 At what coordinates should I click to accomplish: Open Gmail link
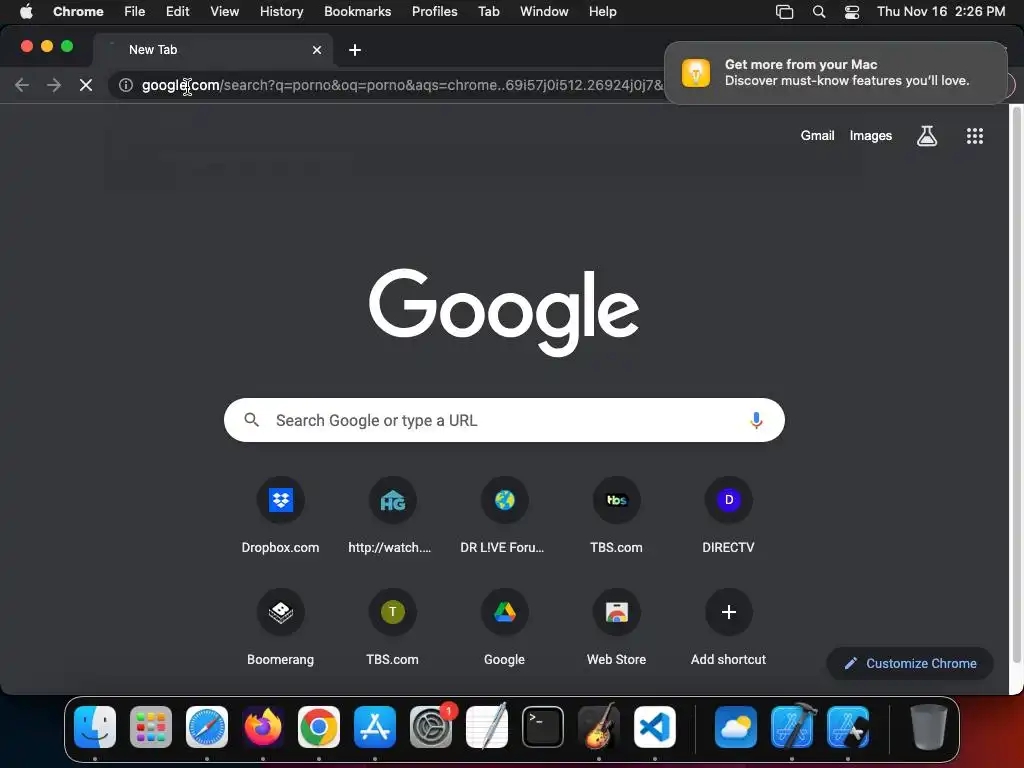(817, 135)
